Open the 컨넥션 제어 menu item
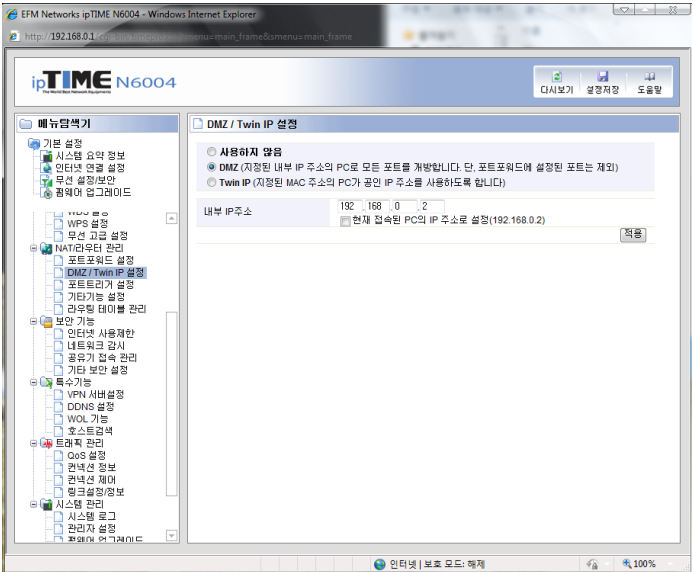Viewport: 693px width, 572px height. click(x=91, y=480)
